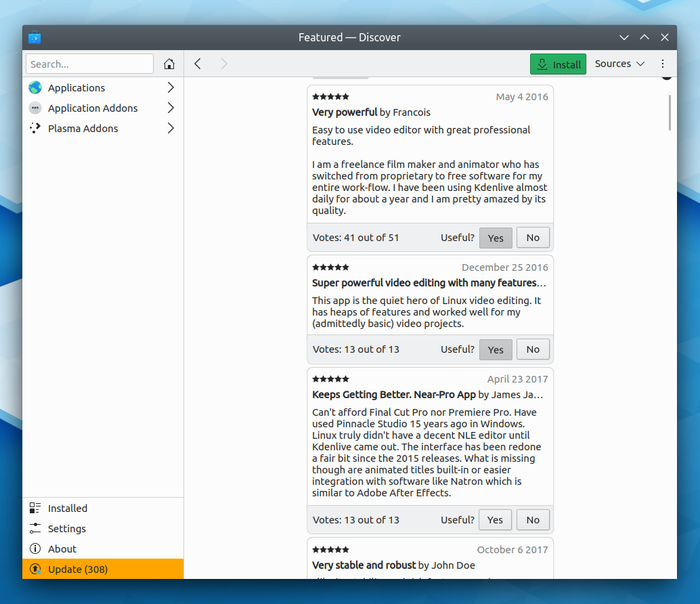
Task: Expand the Applications category chevron
Action: 171,87
